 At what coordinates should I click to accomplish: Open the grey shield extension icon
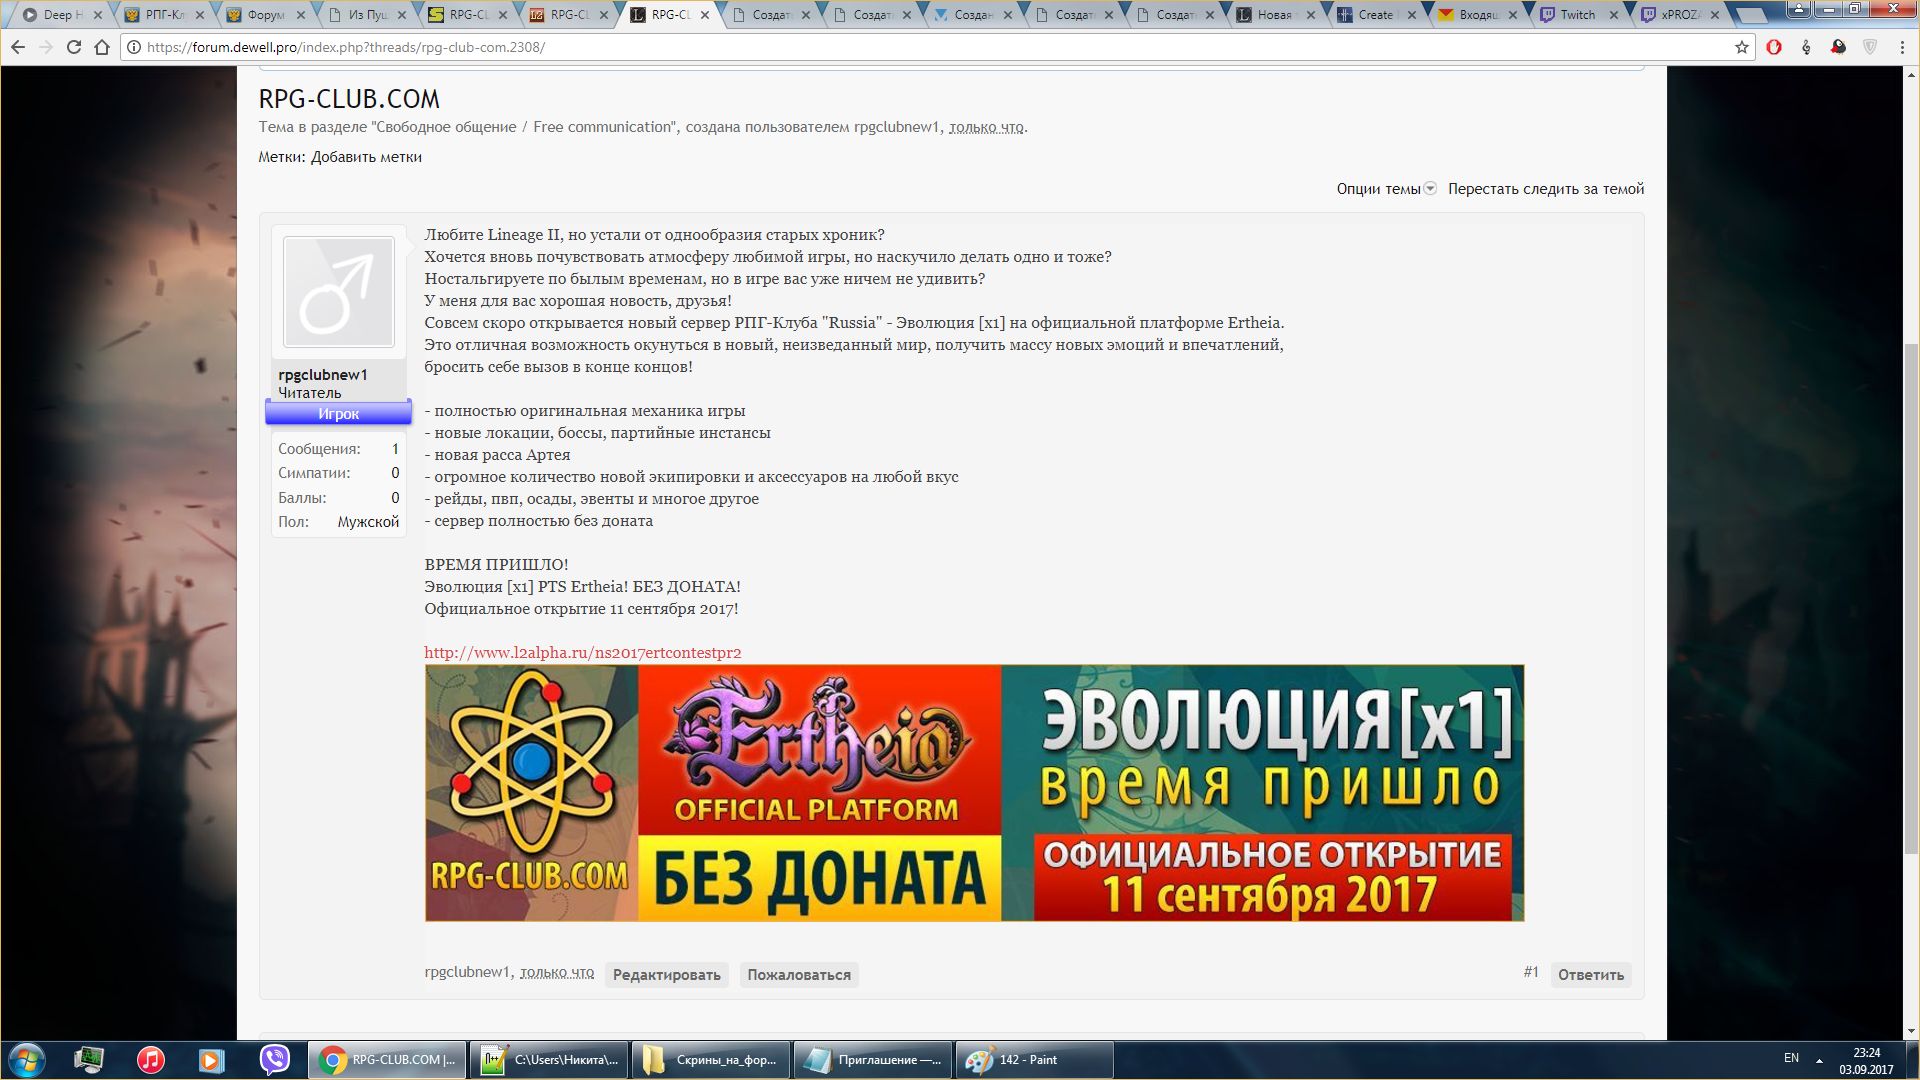1870,47
